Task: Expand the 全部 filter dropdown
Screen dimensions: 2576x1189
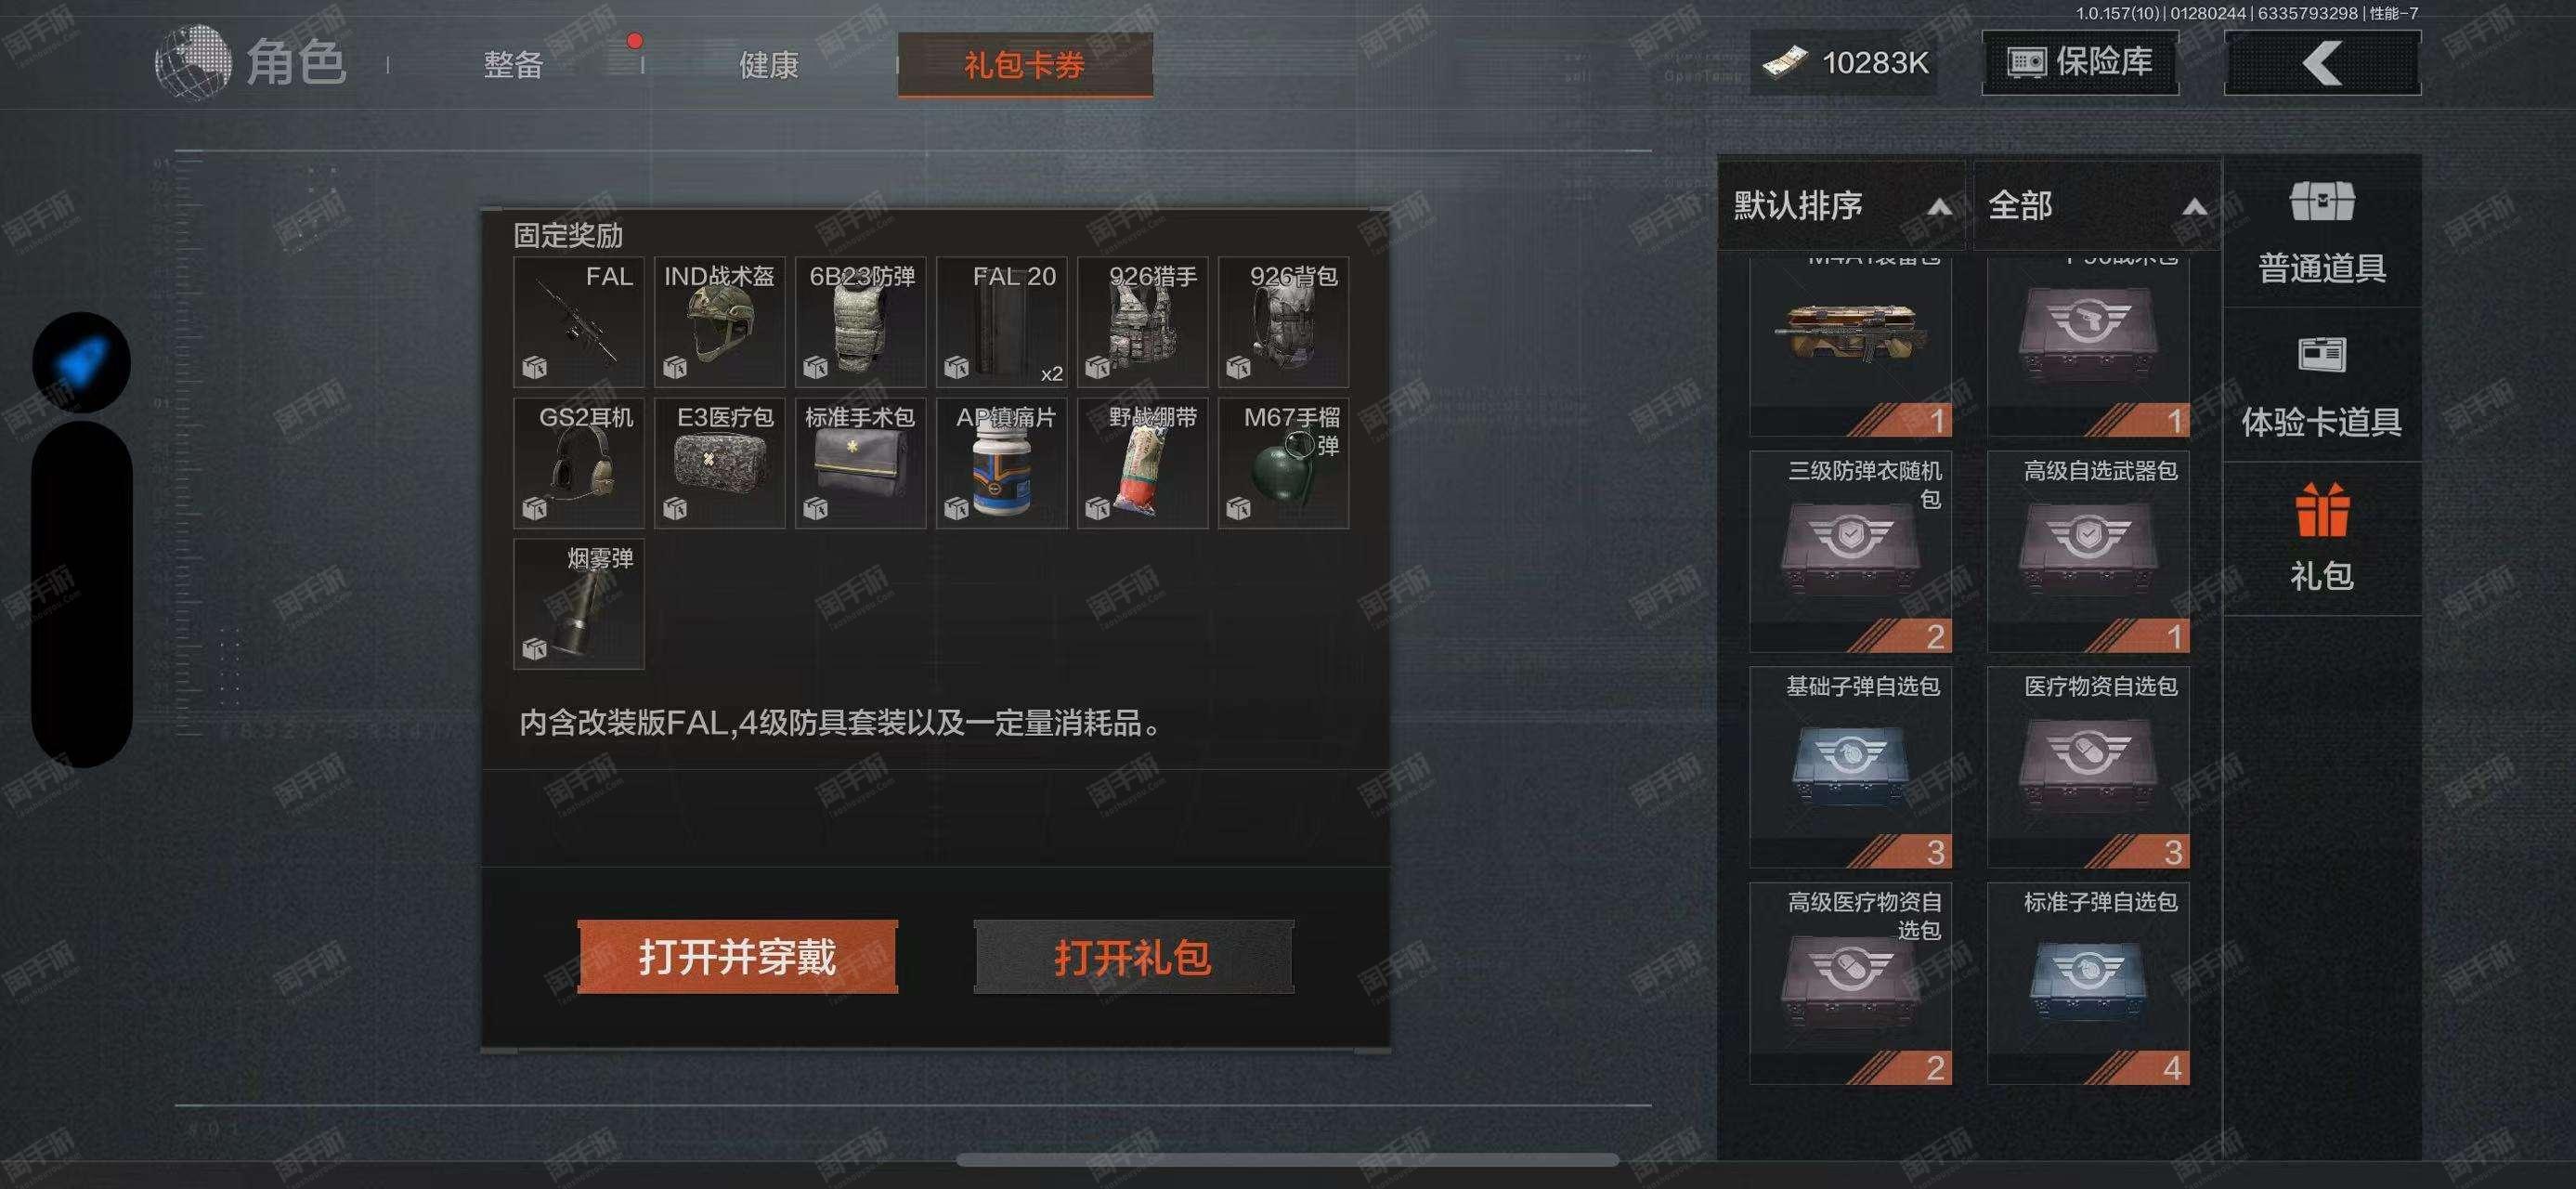Action: 2096,205
